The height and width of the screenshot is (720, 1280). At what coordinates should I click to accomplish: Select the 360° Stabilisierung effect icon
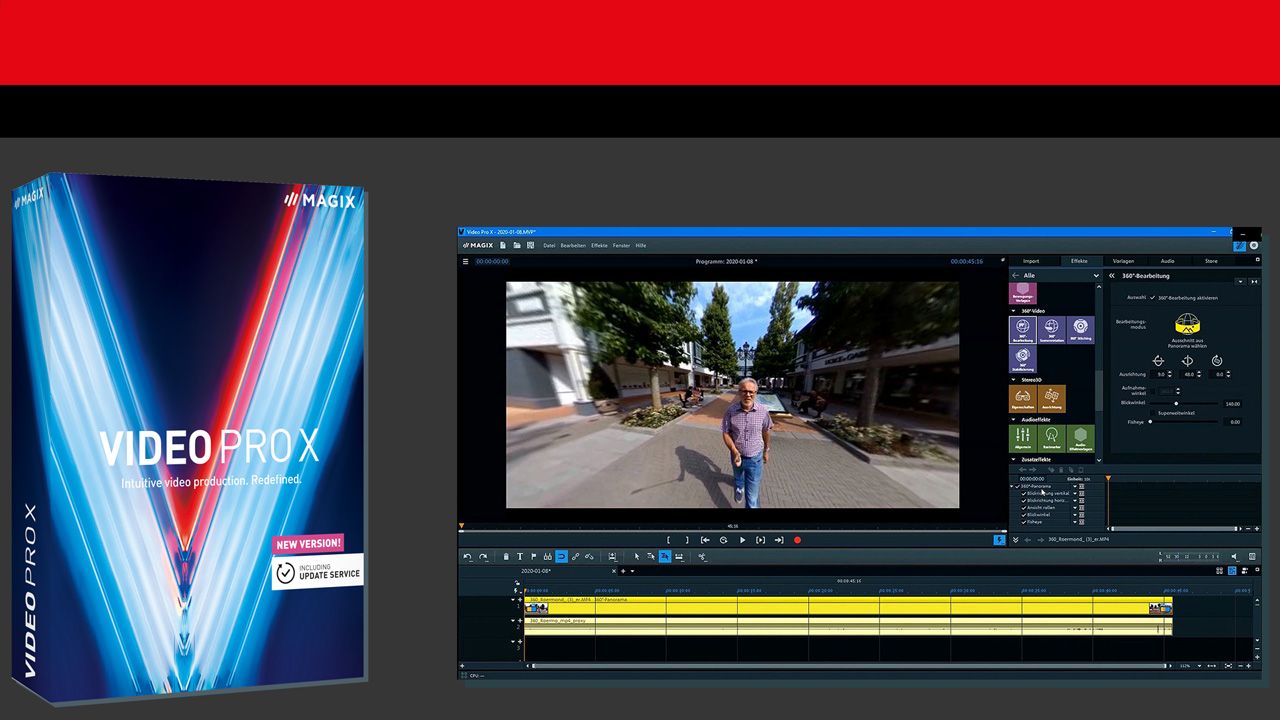point(1024,357)
